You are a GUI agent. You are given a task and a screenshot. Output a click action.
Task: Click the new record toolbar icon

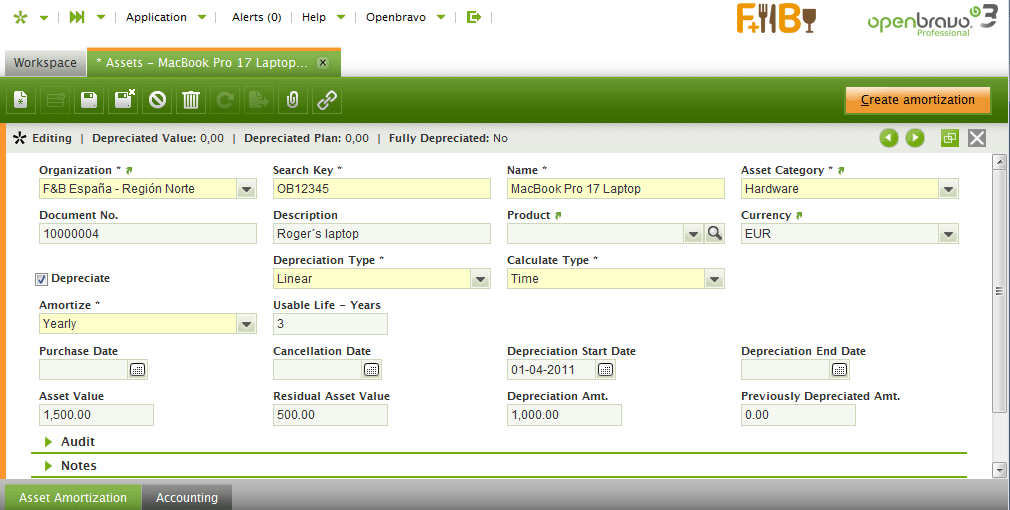pyautogui.click(x=21, y=100)
